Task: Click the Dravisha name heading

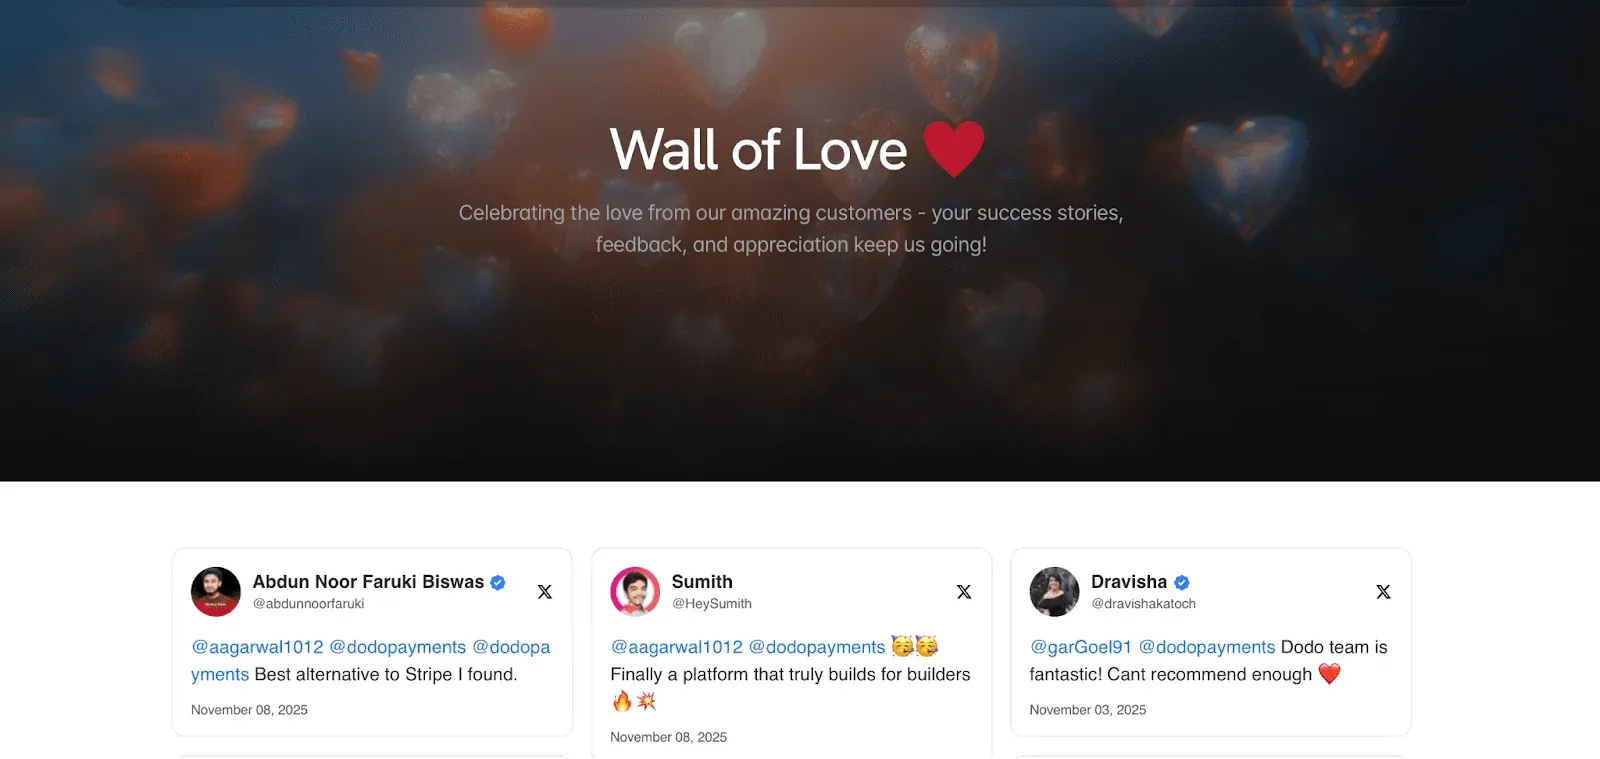Action: (x=1129, y=582)
